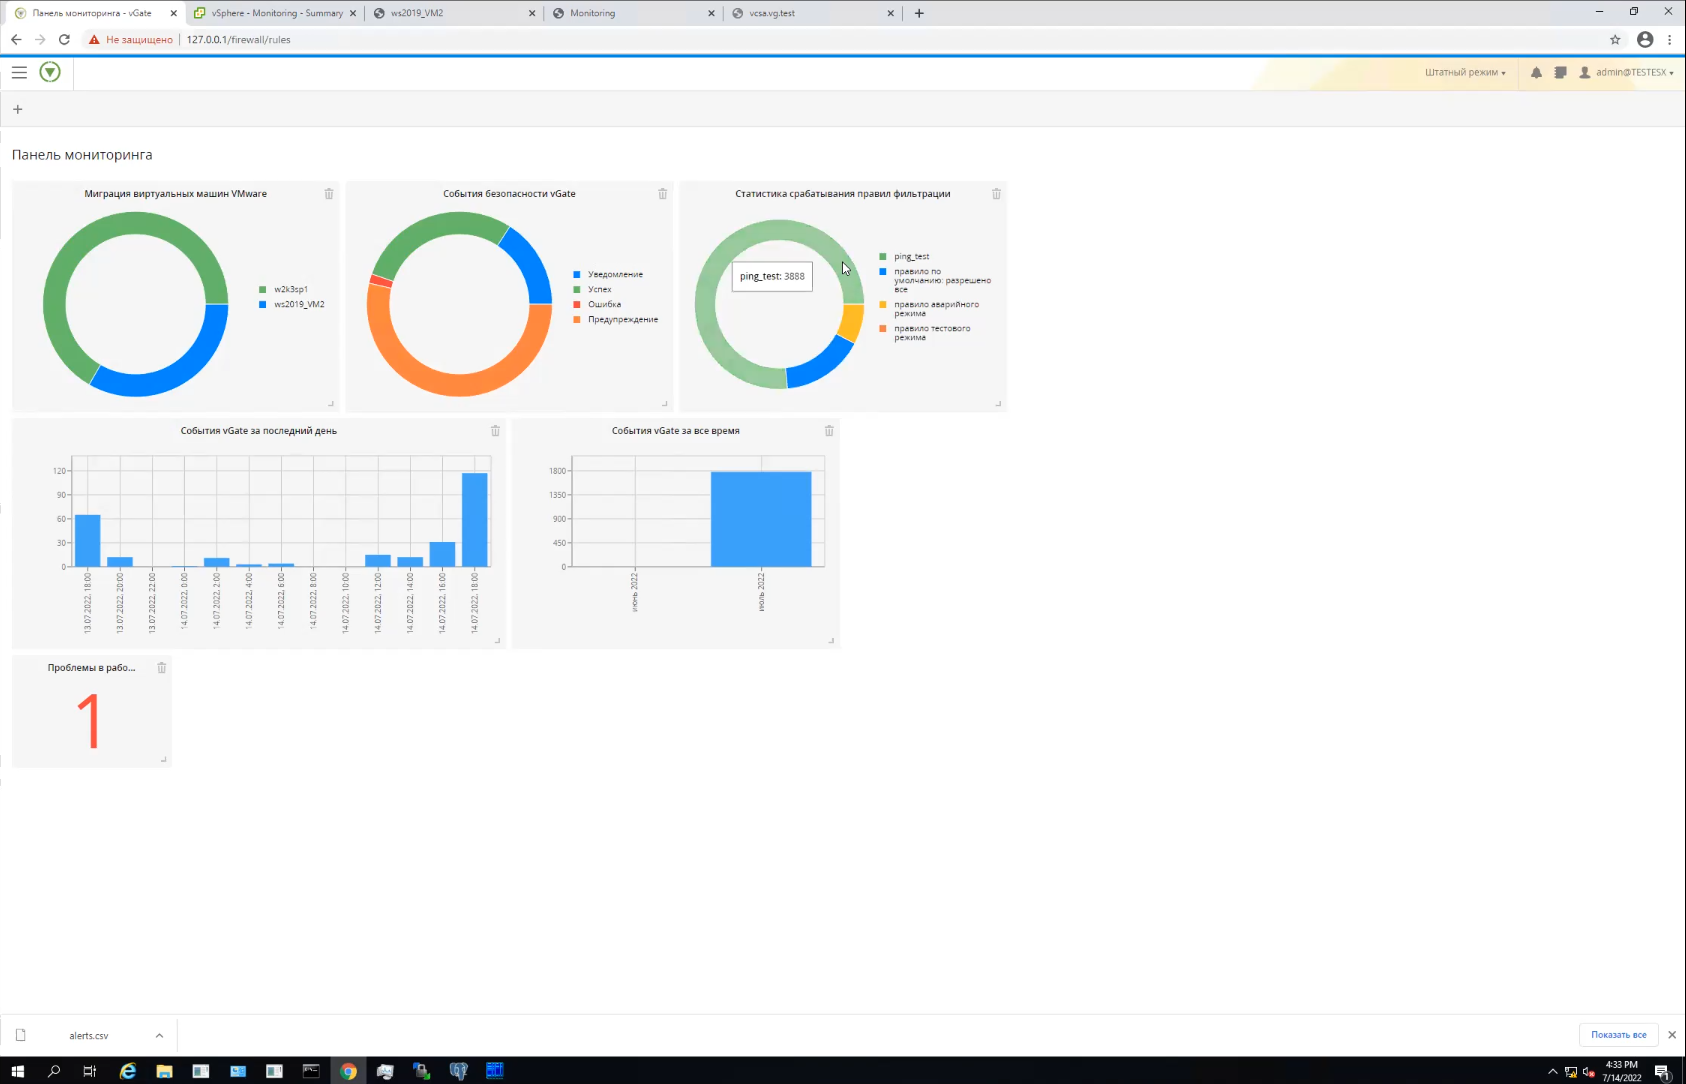Click Показать все downloads button
Screen dimensions: 1686x1084
click(x=1619, y=1035)
